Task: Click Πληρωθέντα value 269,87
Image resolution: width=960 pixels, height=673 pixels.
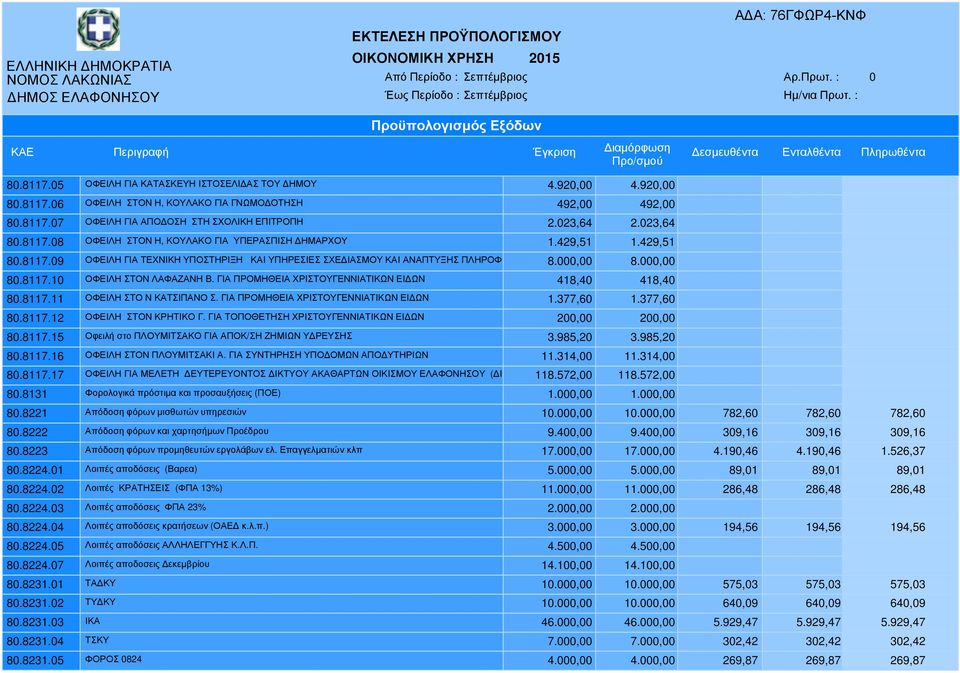Action: click(908, 660)
